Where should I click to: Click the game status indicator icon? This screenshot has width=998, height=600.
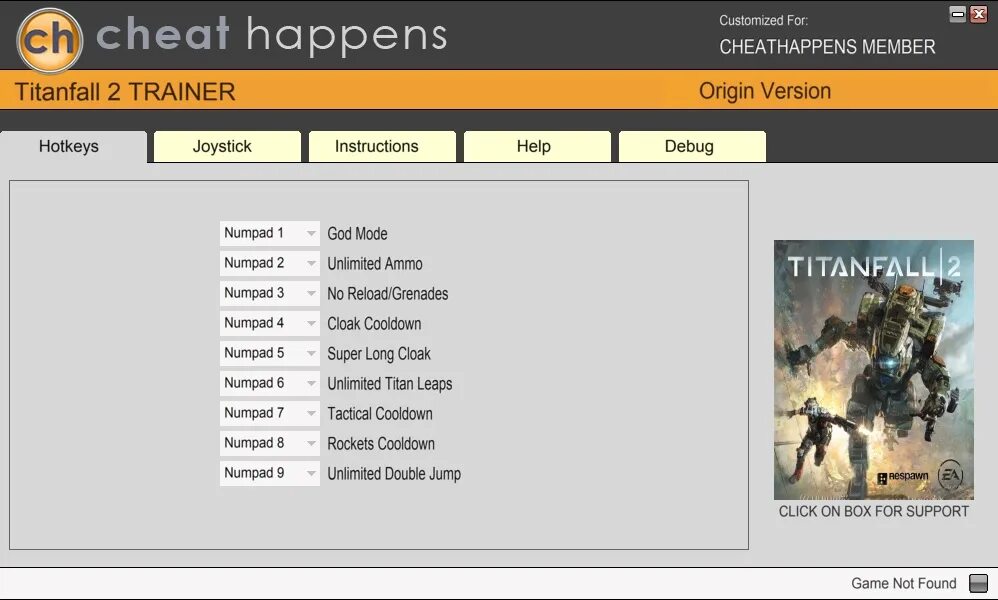(978, 583)
